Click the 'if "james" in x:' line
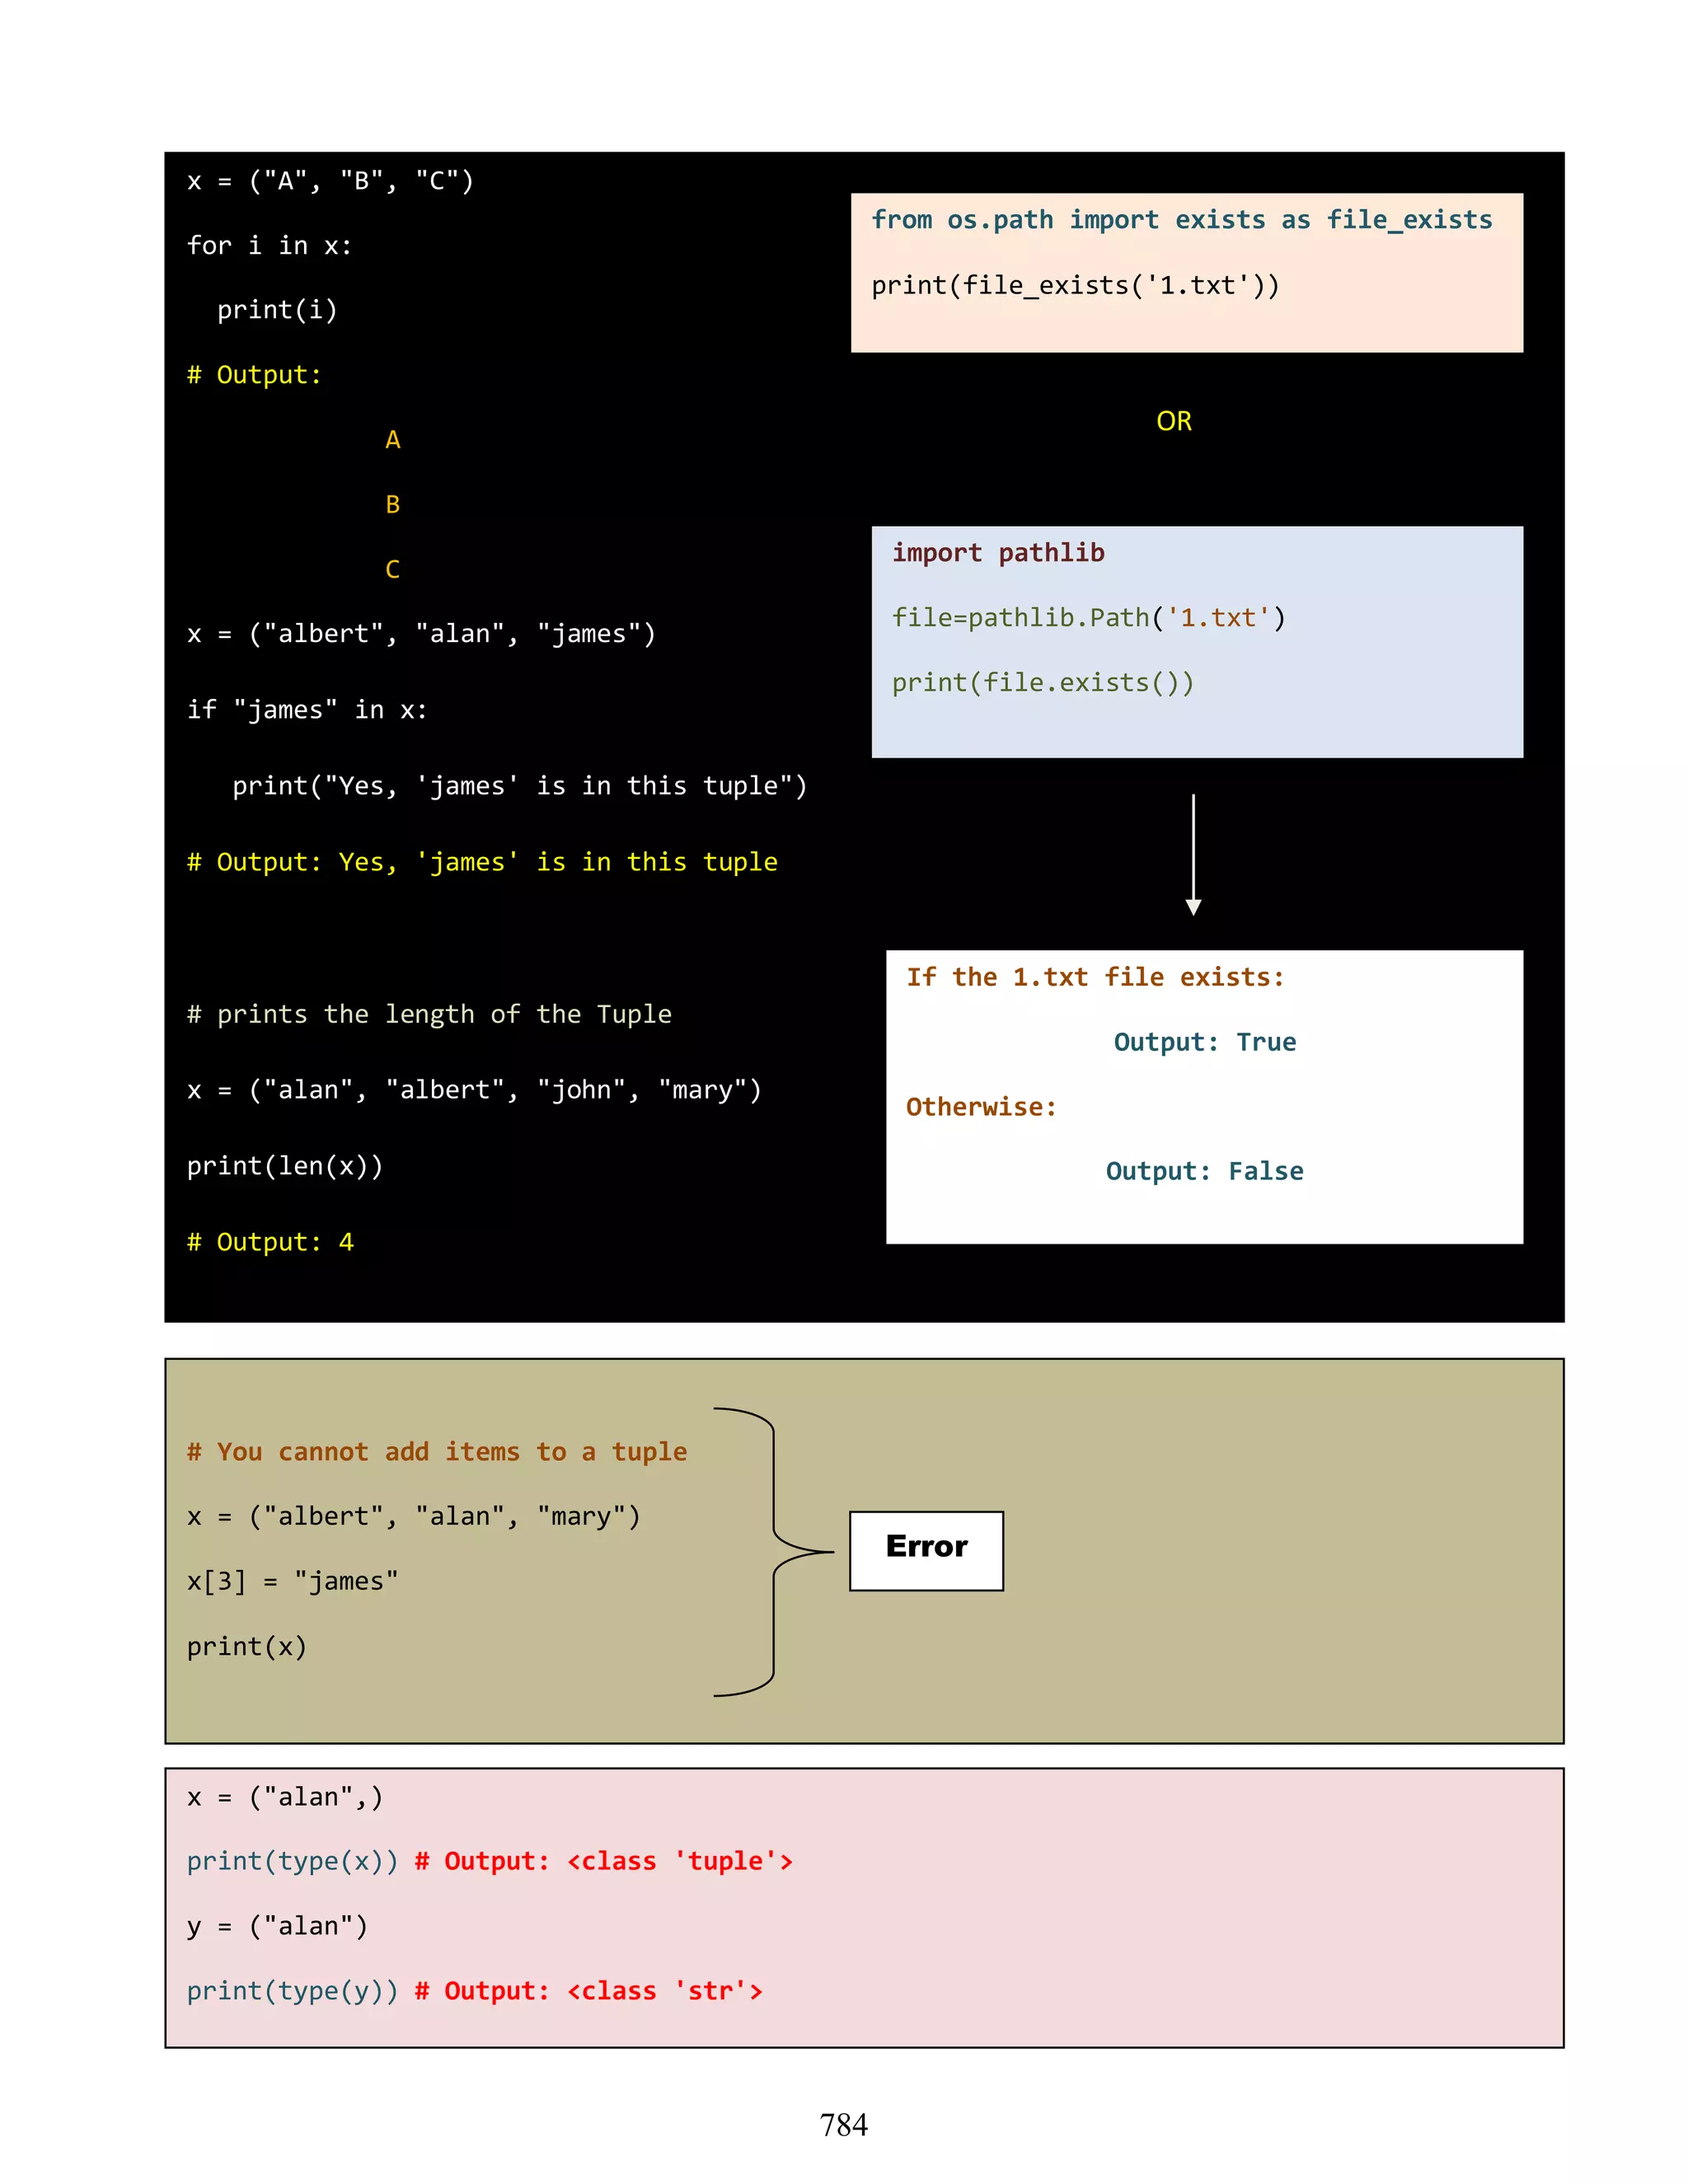The image size is (1688, 2184). [307, 710]
